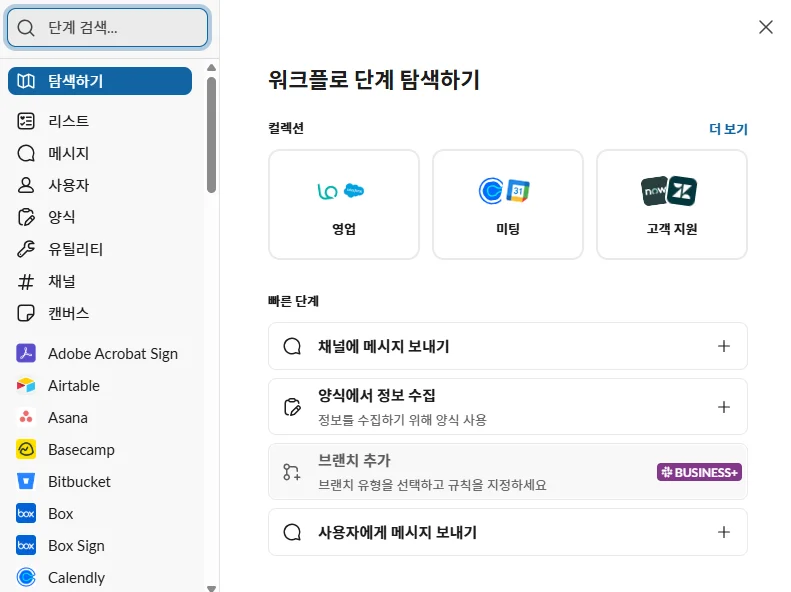Screen dimensions: 791x592
Task: Click plus next to 양식에서 정보 수집
Action: click(724, 407)
